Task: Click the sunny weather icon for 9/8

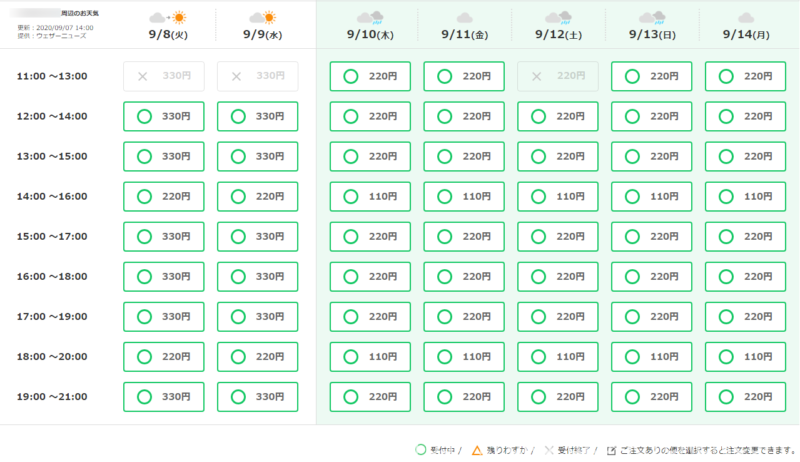Action: pos(168,18)
